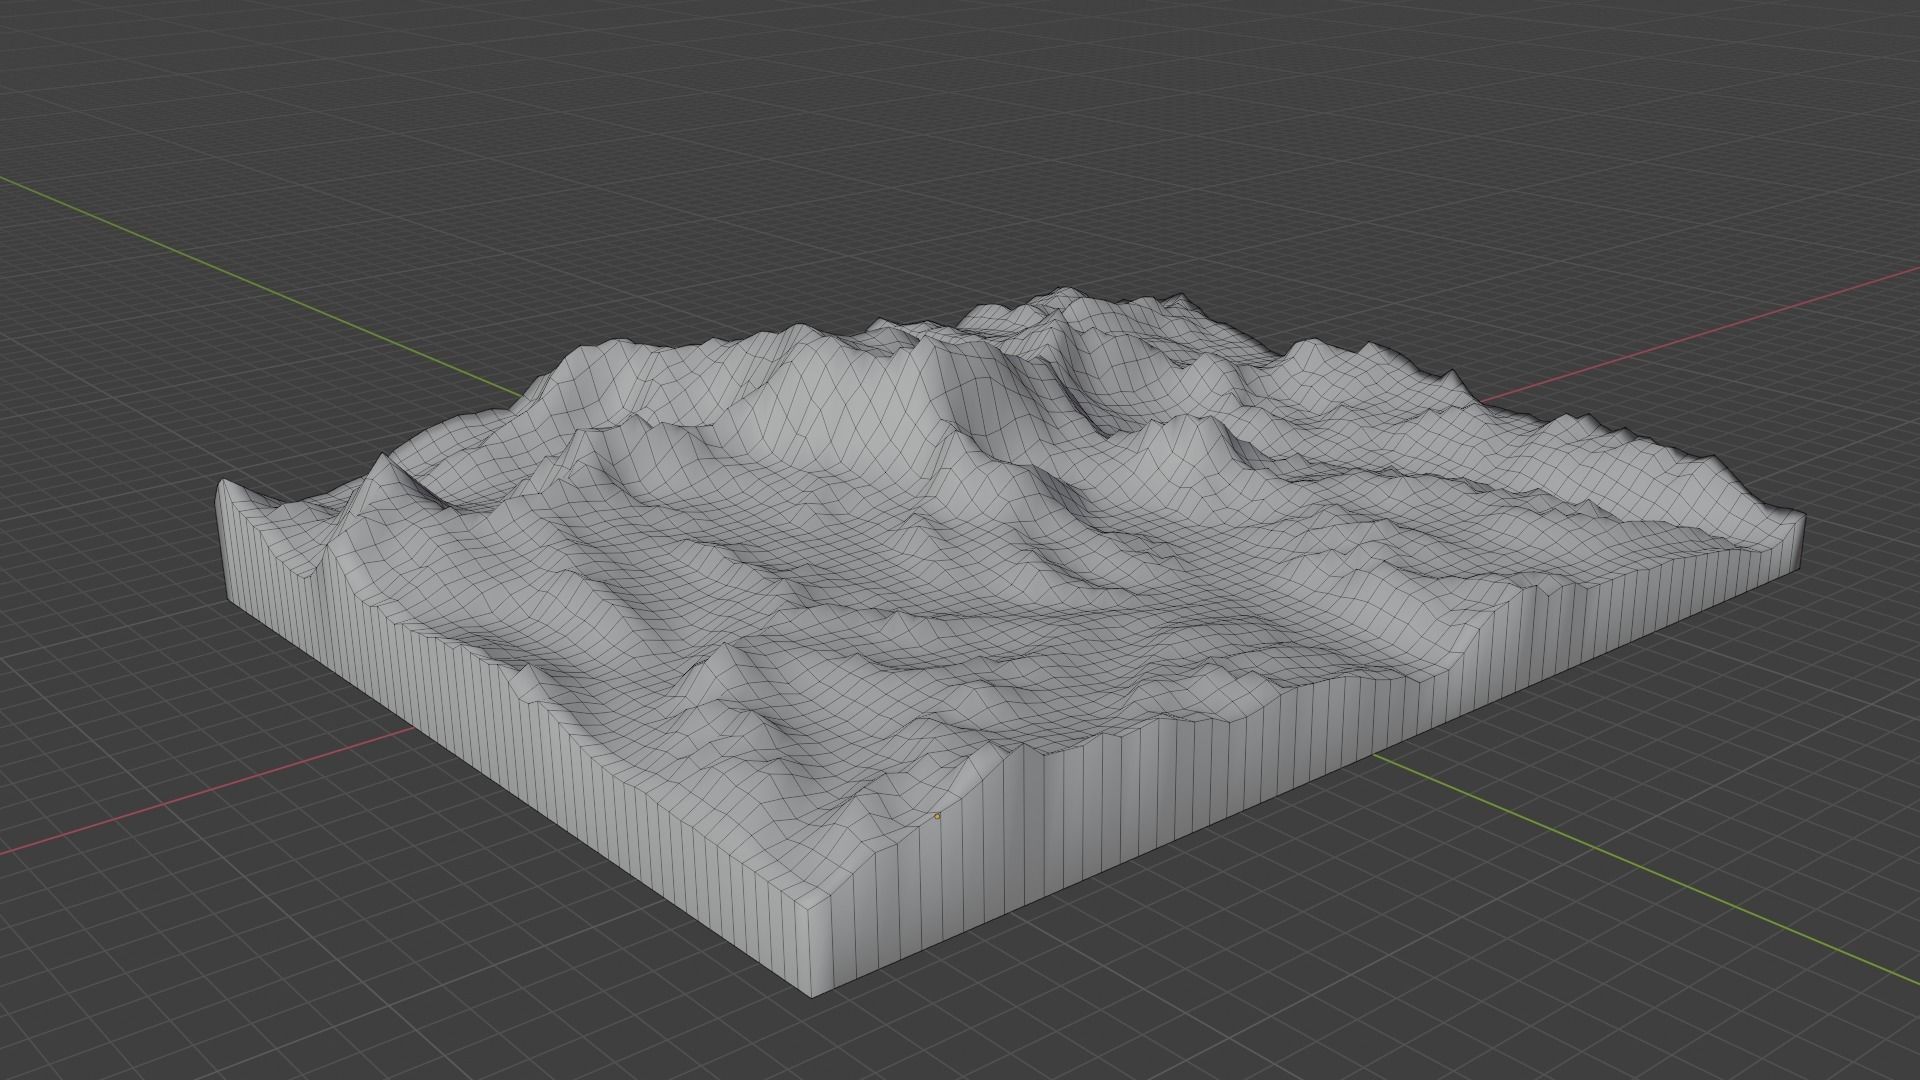Screen dimensions: 1920x1080
Task: Click the orange origin dot on the mesh
Action: click(937, 816)
